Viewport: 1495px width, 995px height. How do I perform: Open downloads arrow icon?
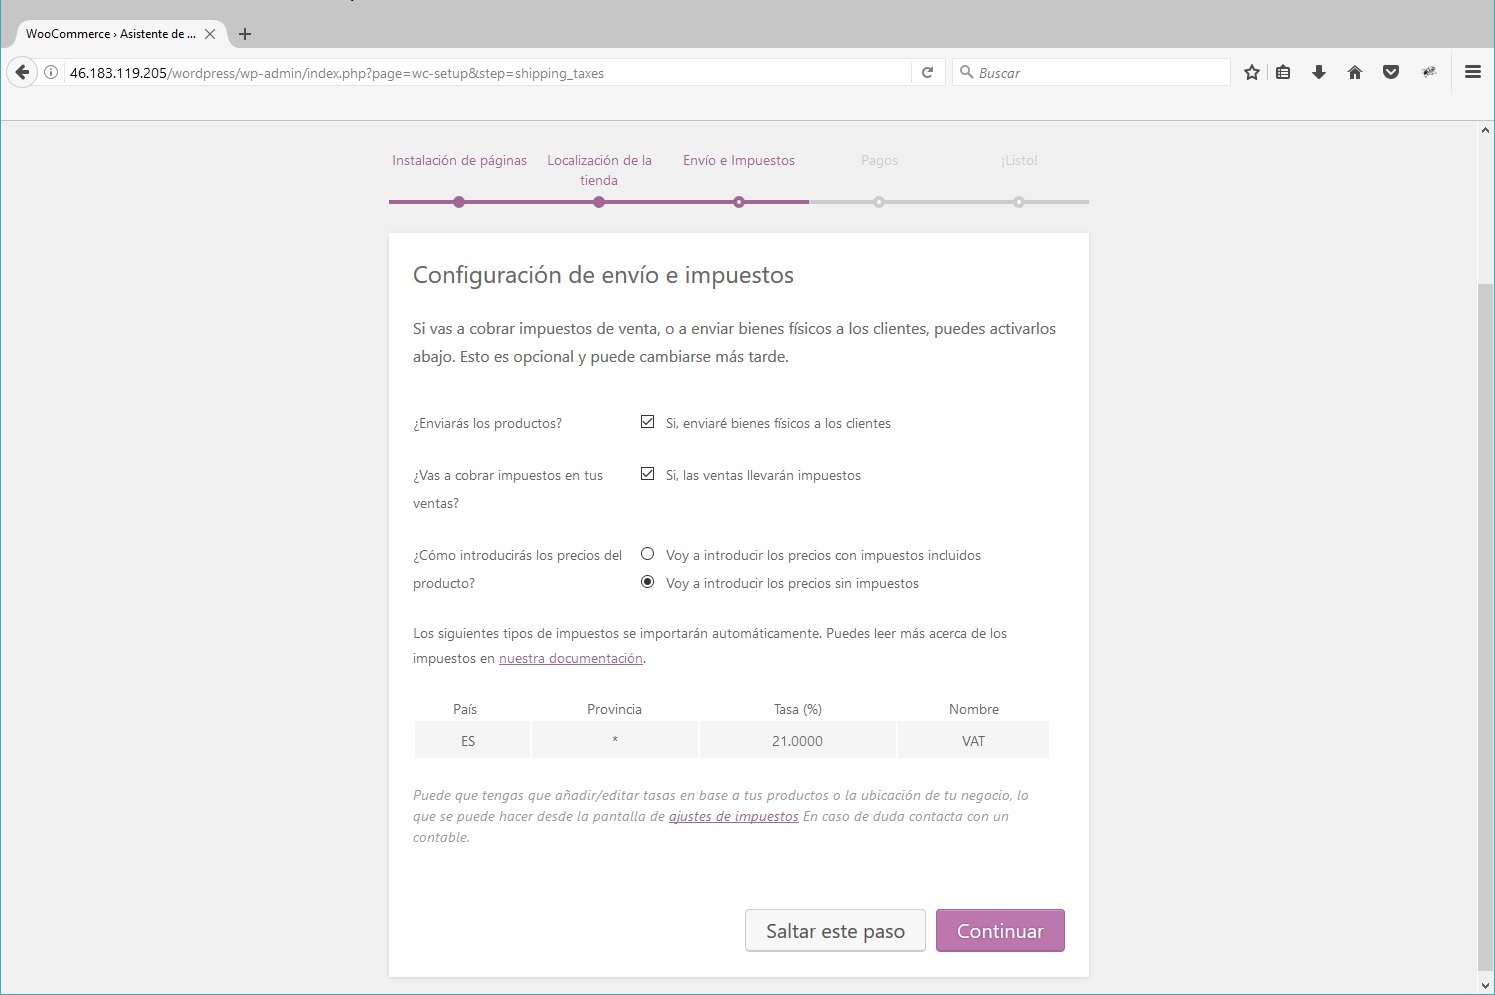point(1319,72)
